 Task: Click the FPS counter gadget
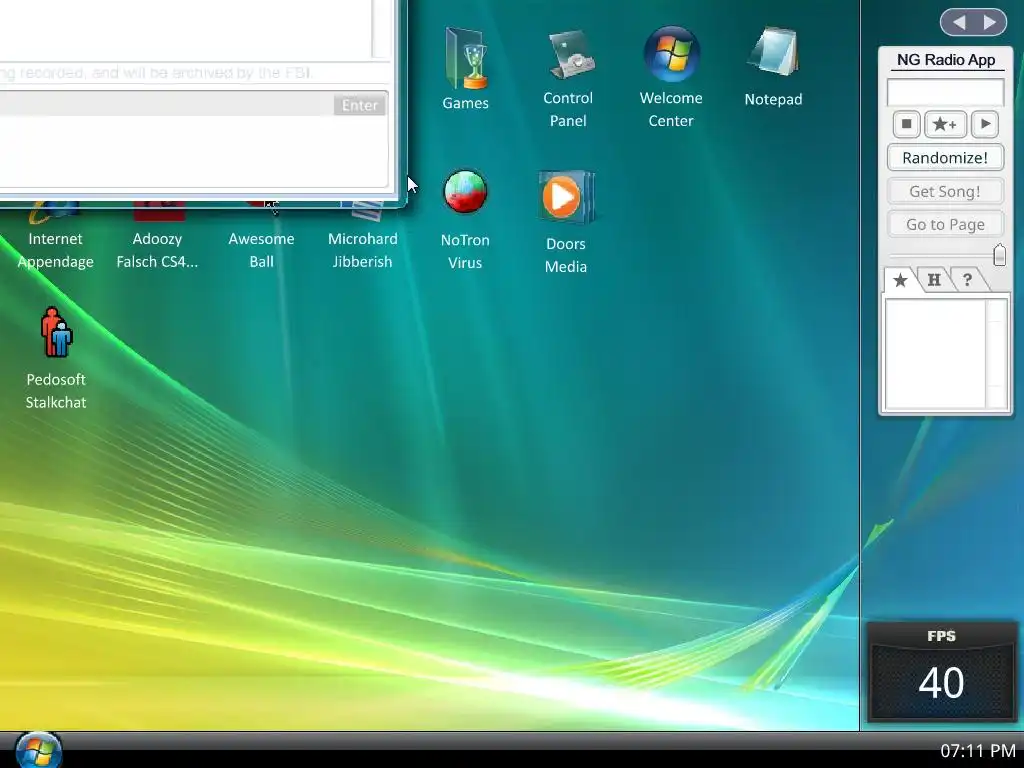point(942,671)
